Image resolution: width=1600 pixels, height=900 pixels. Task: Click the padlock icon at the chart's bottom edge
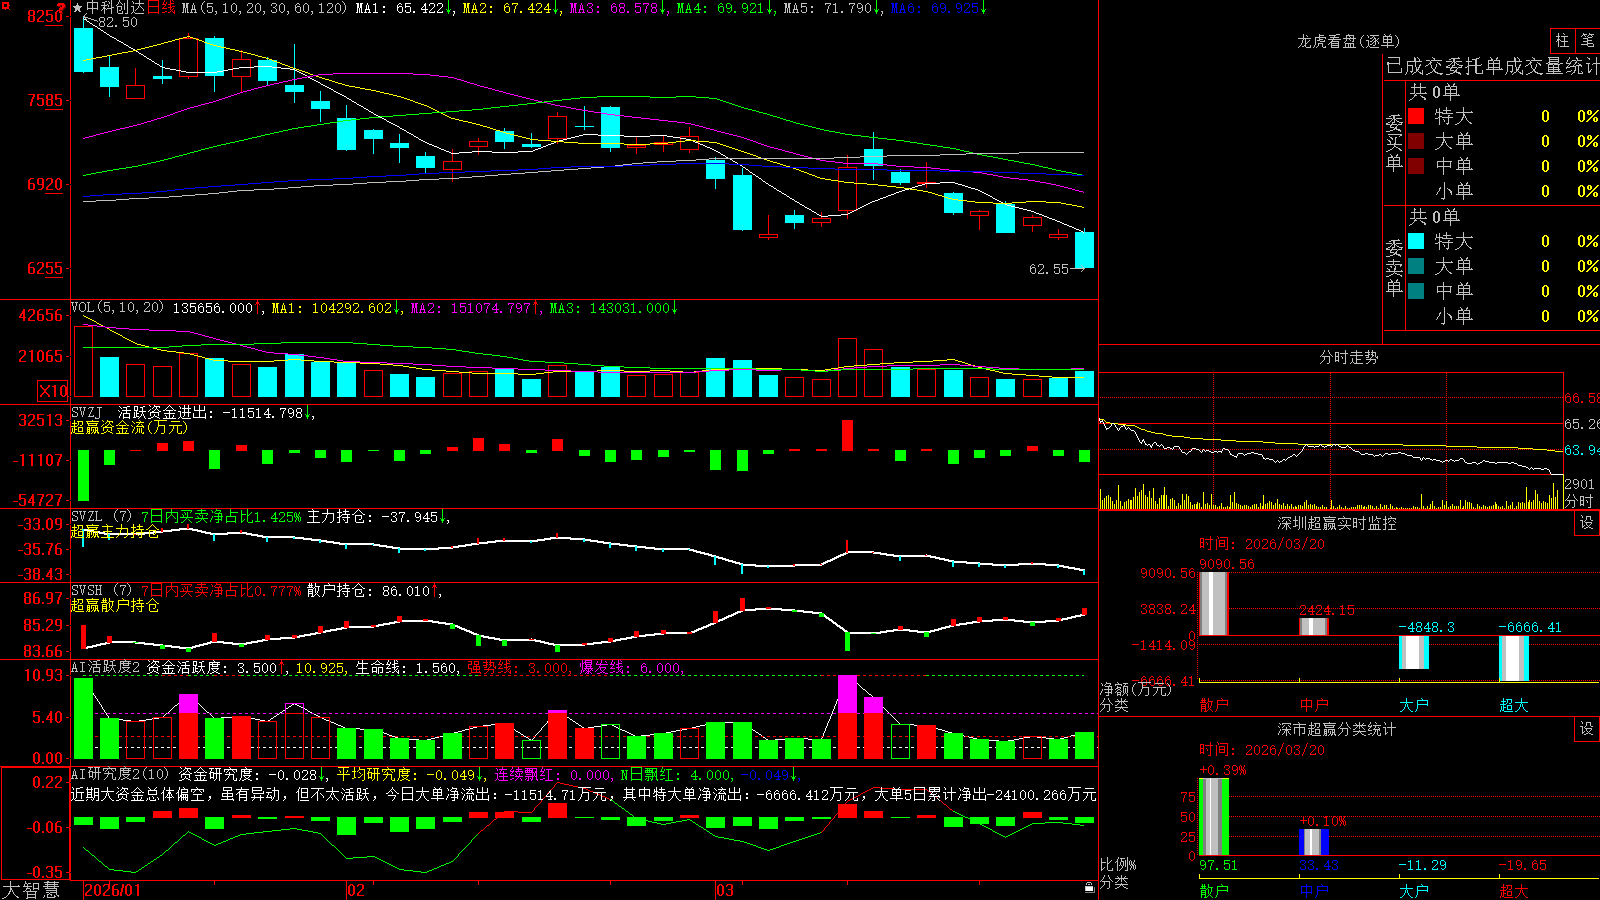point(1089,888)
